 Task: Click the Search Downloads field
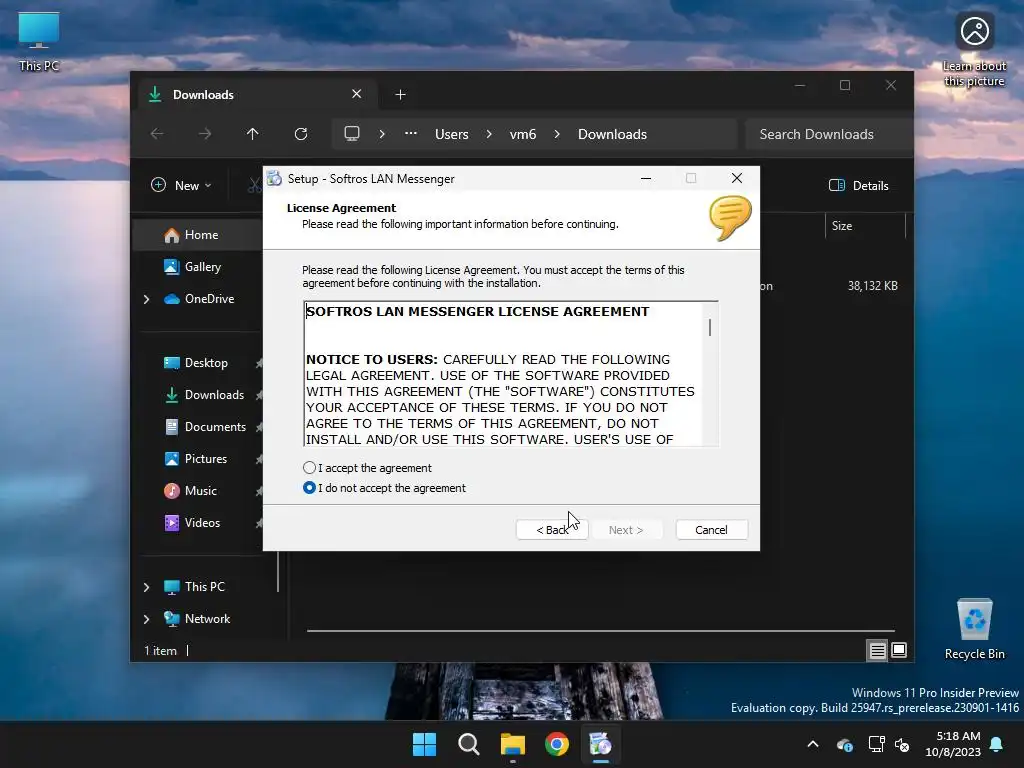click(x=828, y=134)
